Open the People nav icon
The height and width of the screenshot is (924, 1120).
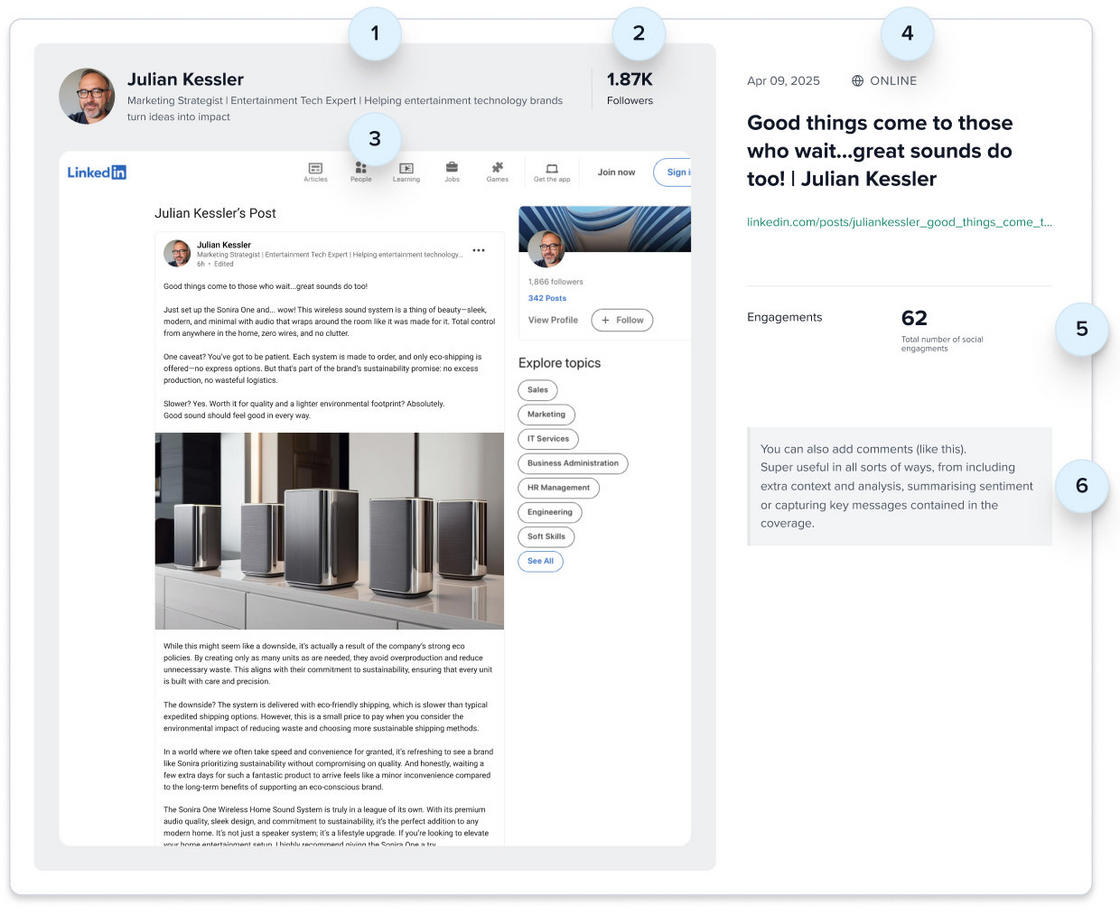click(361, 170)
